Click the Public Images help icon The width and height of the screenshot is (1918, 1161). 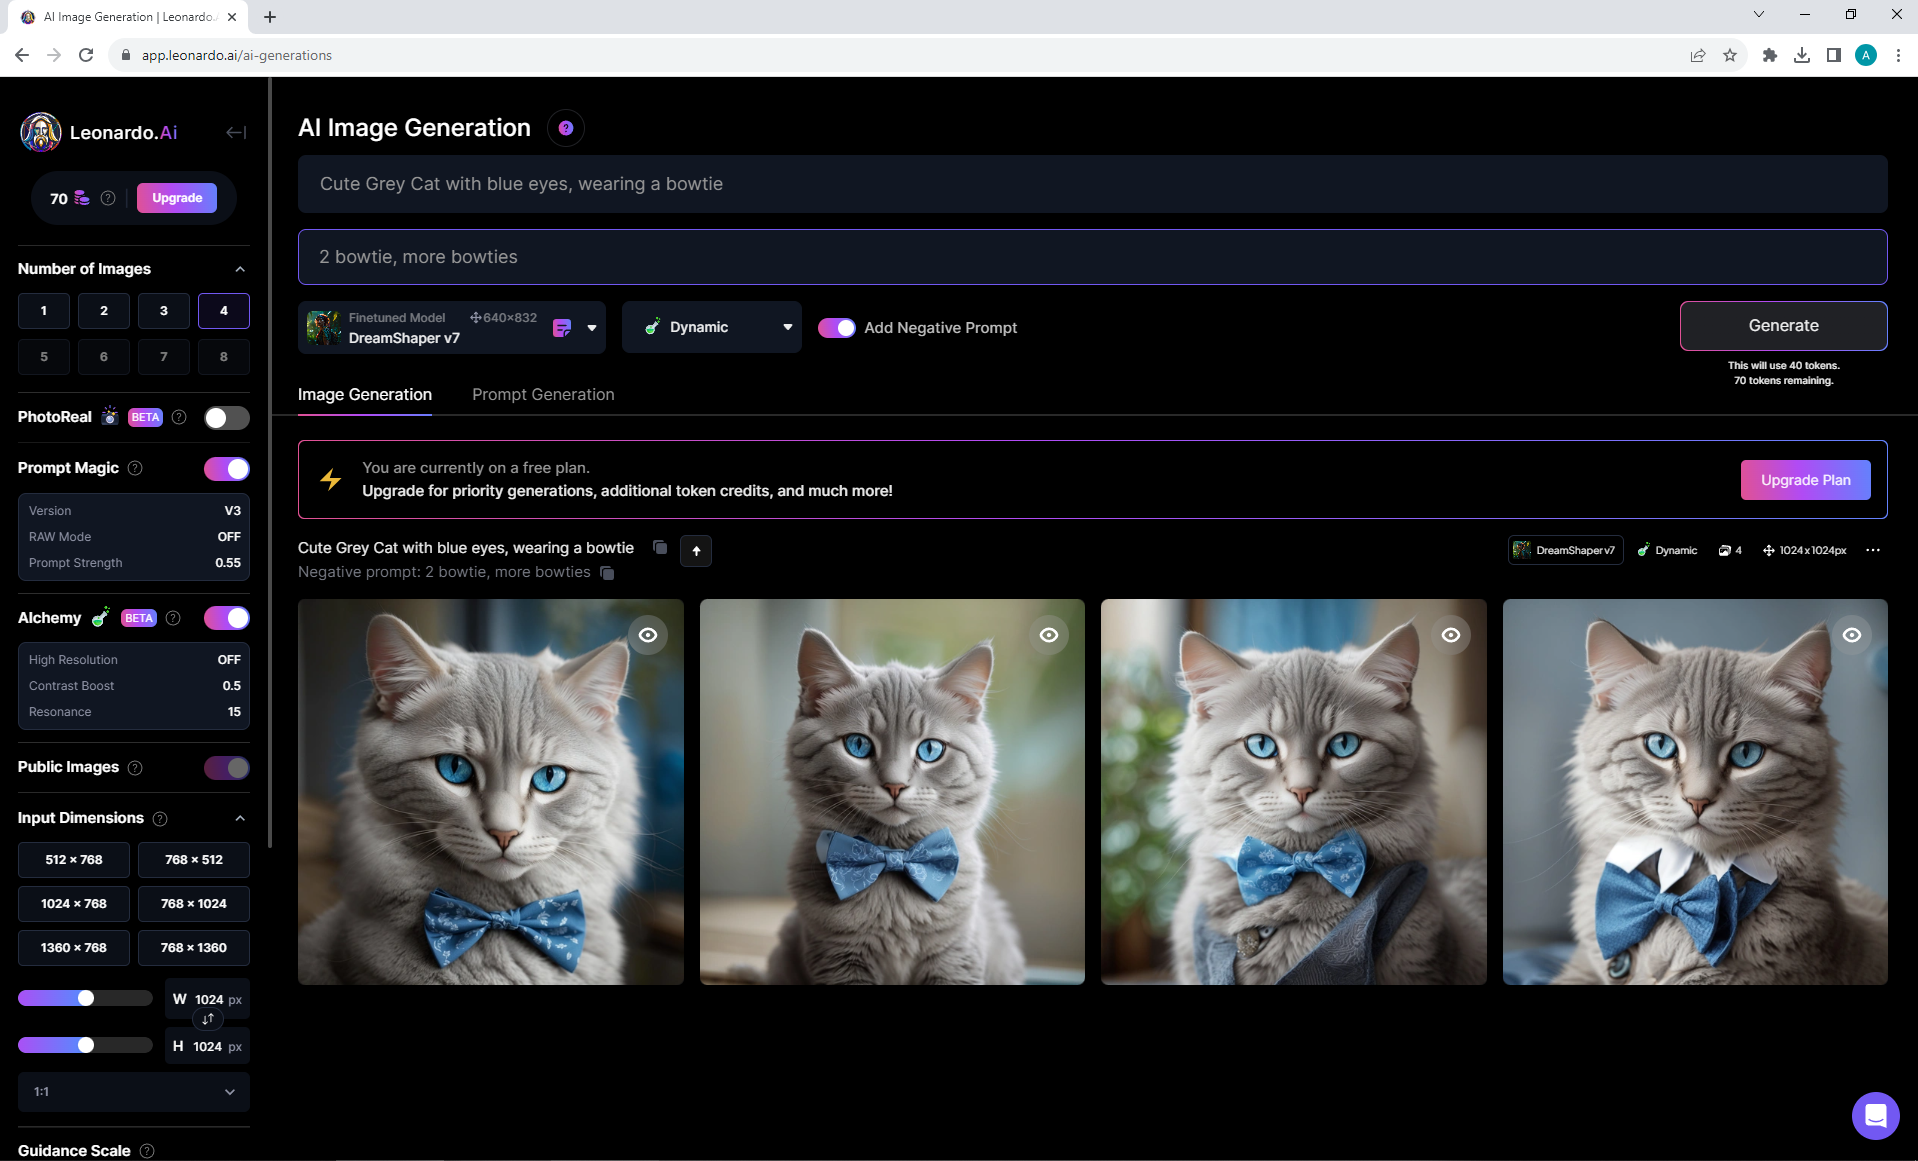click(x=135, y=767)
